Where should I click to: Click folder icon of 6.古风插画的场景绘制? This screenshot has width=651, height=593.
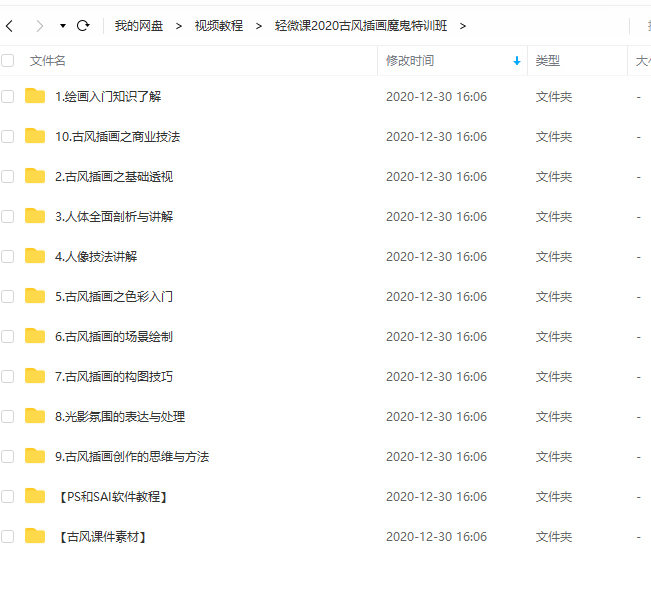coord(35,336)
